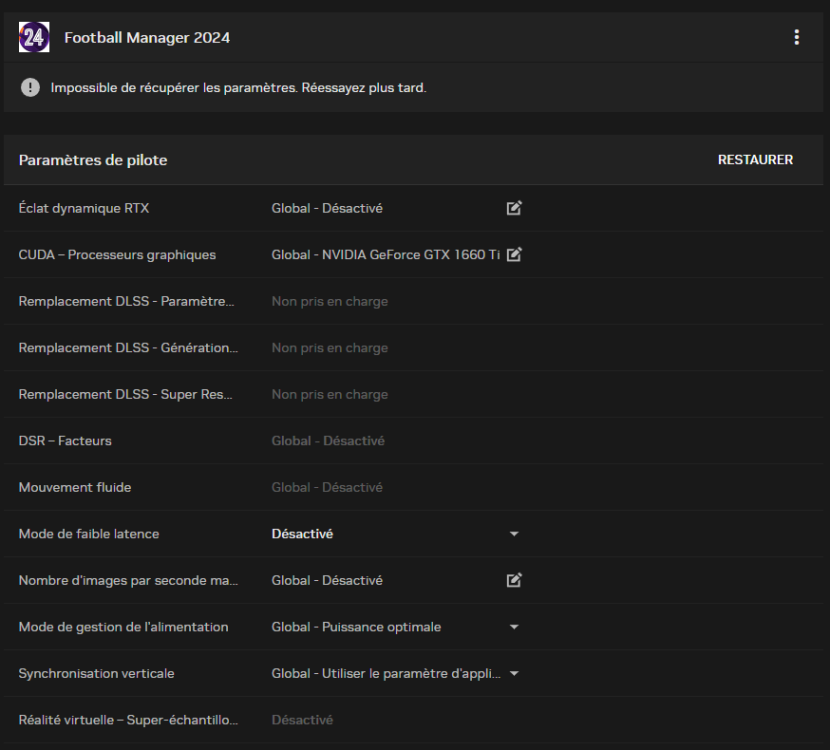Click the Remplacement DLSS - Génération label
The height and width of the screenshot is (750, 830).
(x=128, y=348)
